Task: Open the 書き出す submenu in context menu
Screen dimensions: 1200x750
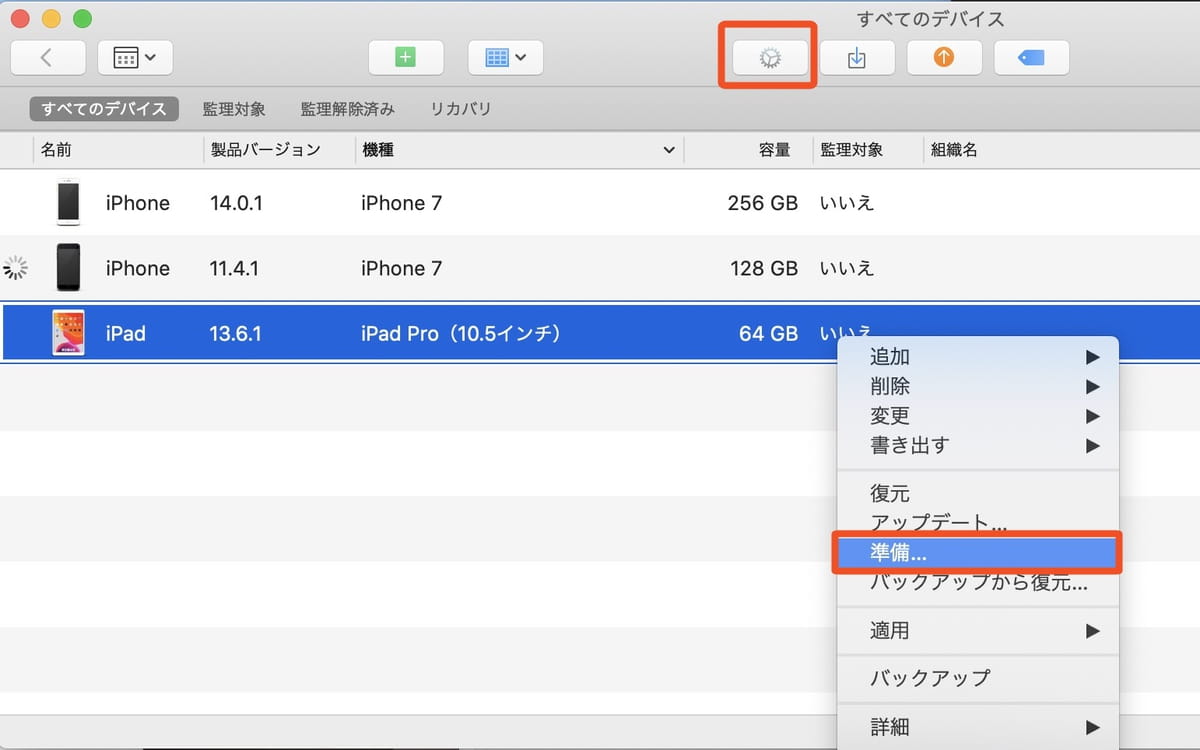Action: pos(977,446)
